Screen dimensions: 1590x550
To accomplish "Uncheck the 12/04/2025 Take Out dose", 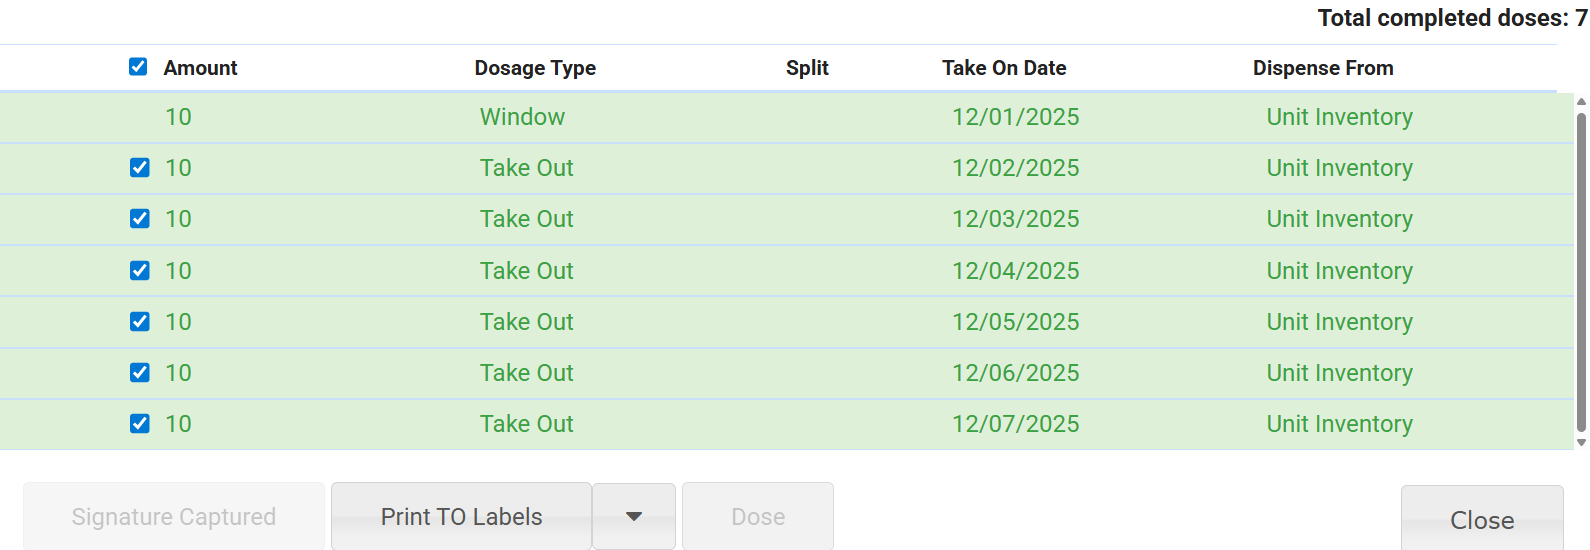I will (140, 271).
